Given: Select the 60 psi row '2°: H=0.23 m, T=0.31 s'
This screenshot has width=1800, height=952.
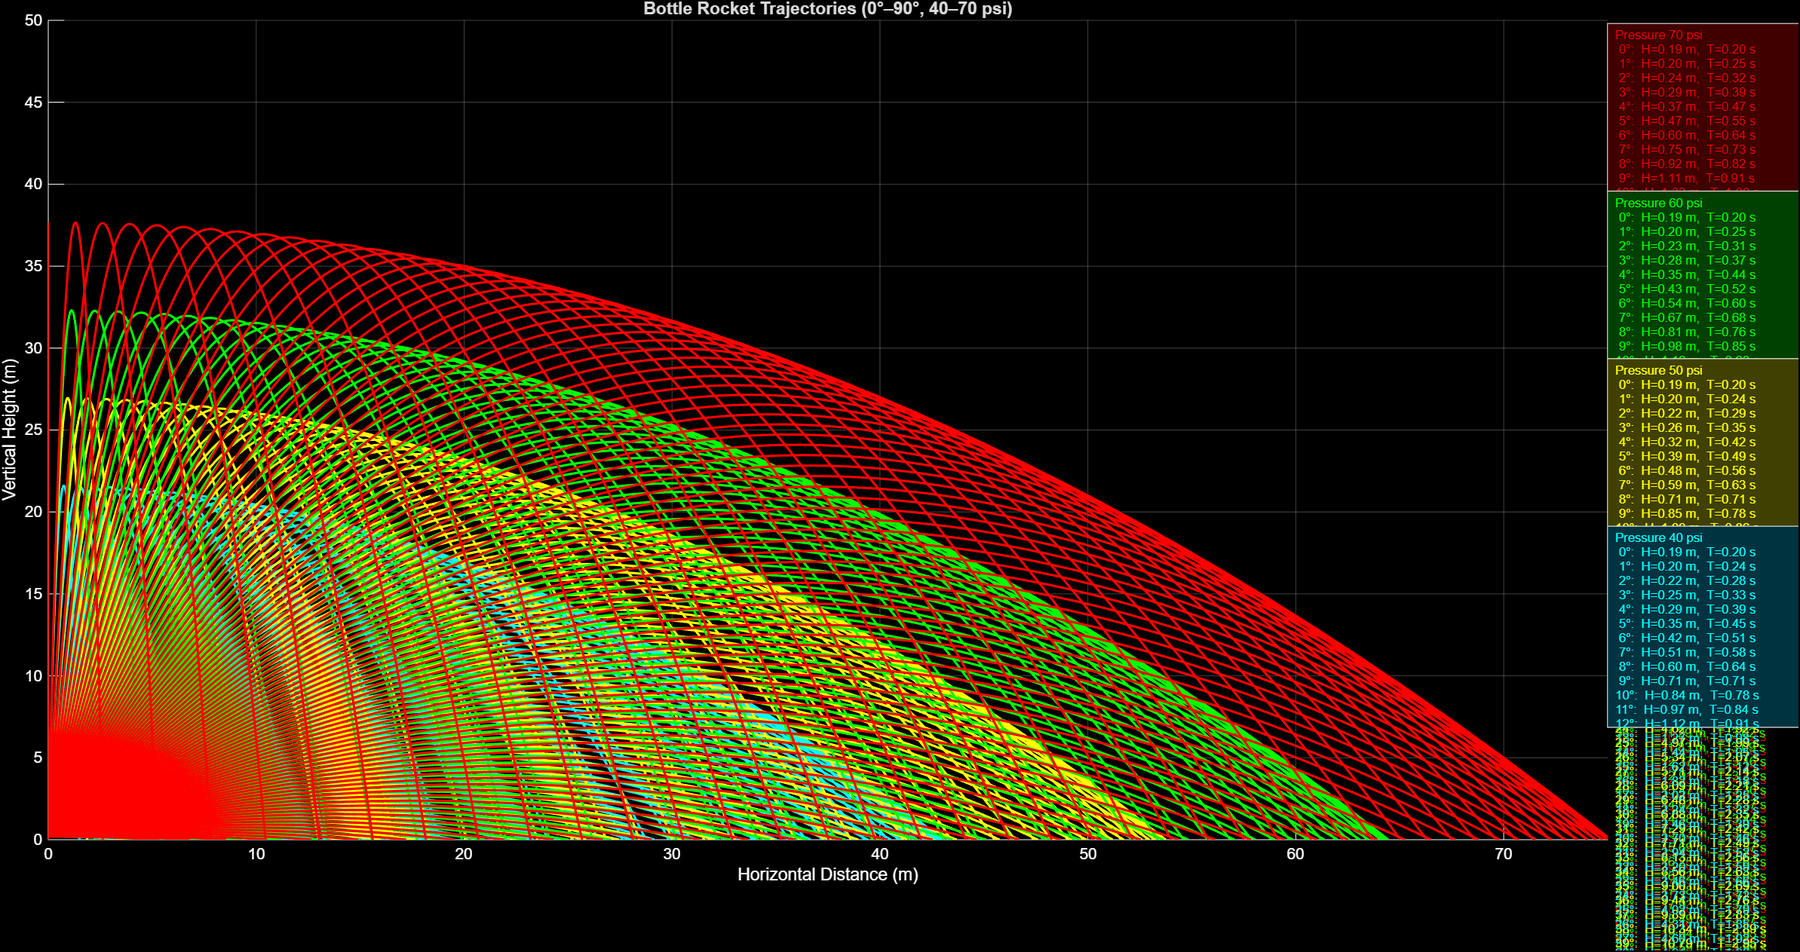Looking at the screenshot, I should click(x=1687, y=246).
